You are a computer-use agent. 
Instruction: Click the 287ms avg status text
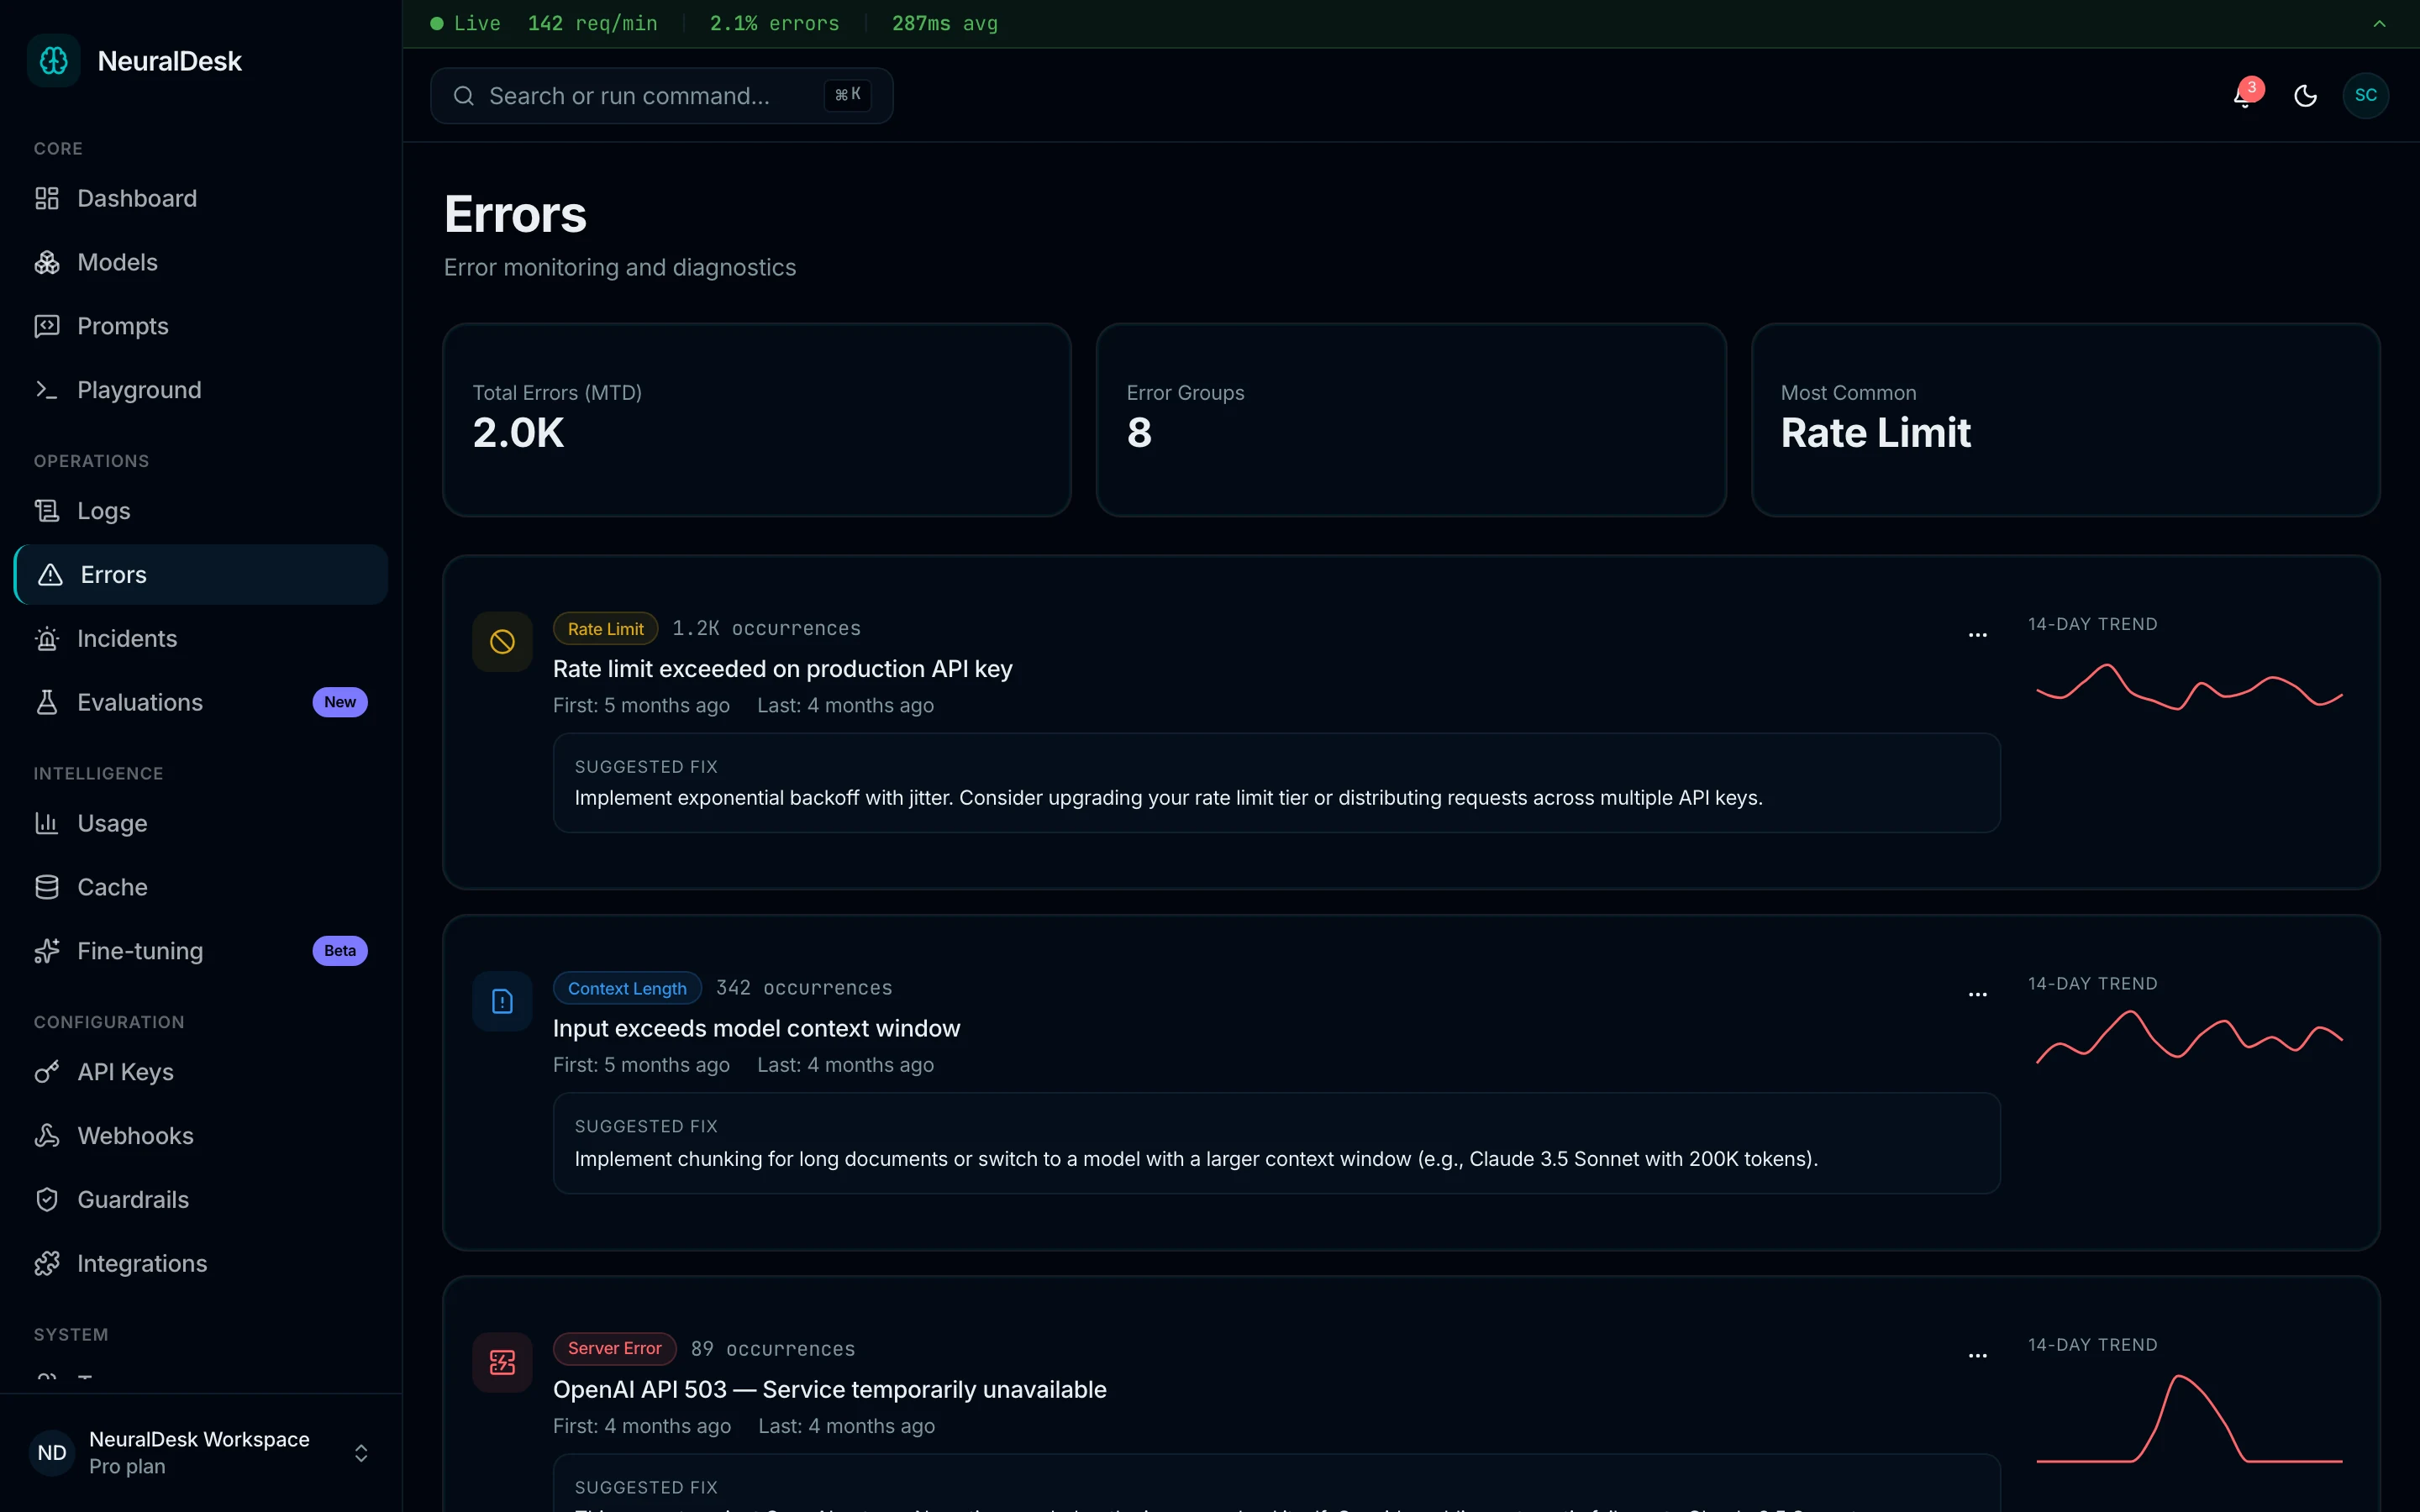tap(945, 24)
